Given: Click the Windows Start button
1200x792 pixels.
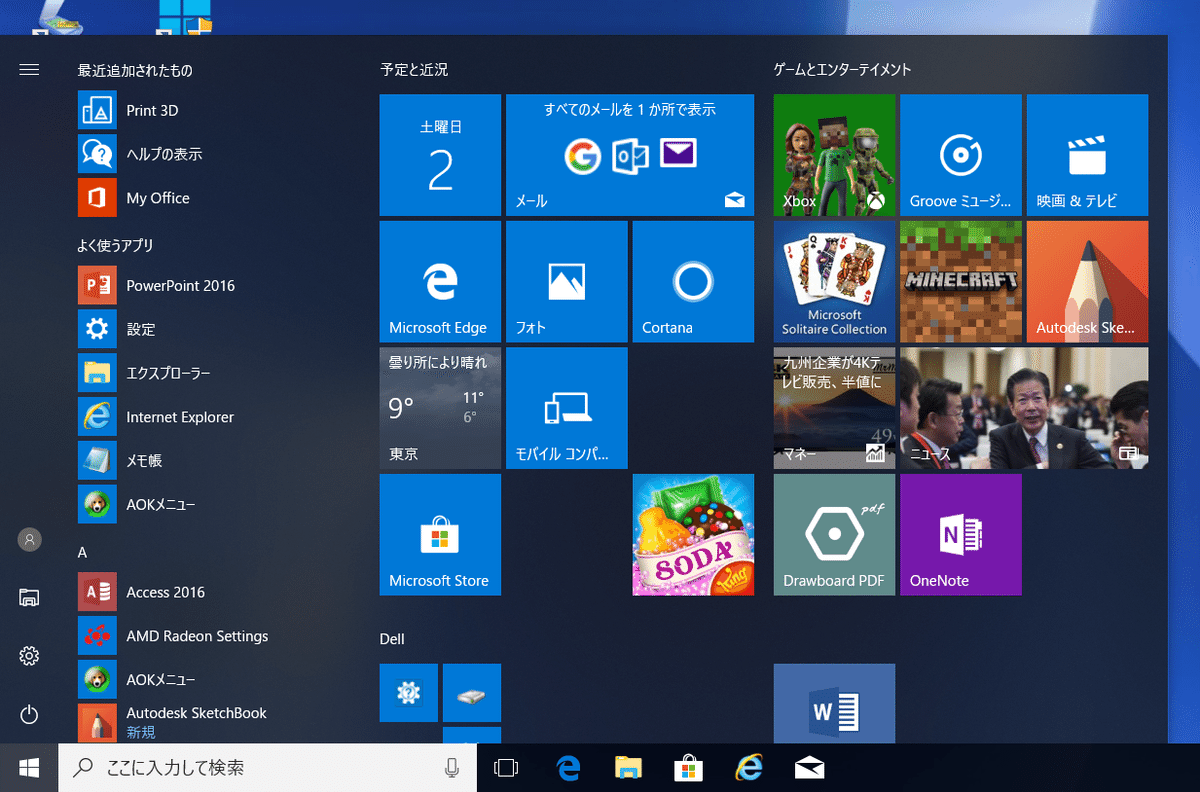Looking at the screenshot, I should (x=29, y=768).
